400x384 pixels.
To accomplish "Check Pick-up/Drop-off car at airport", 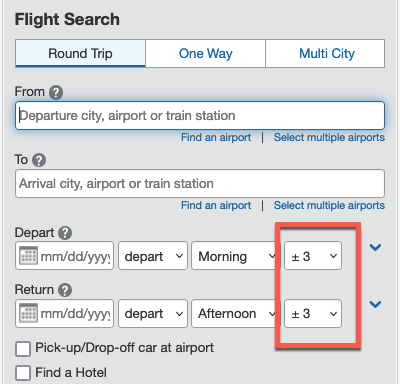I will (x=23, y=349).
